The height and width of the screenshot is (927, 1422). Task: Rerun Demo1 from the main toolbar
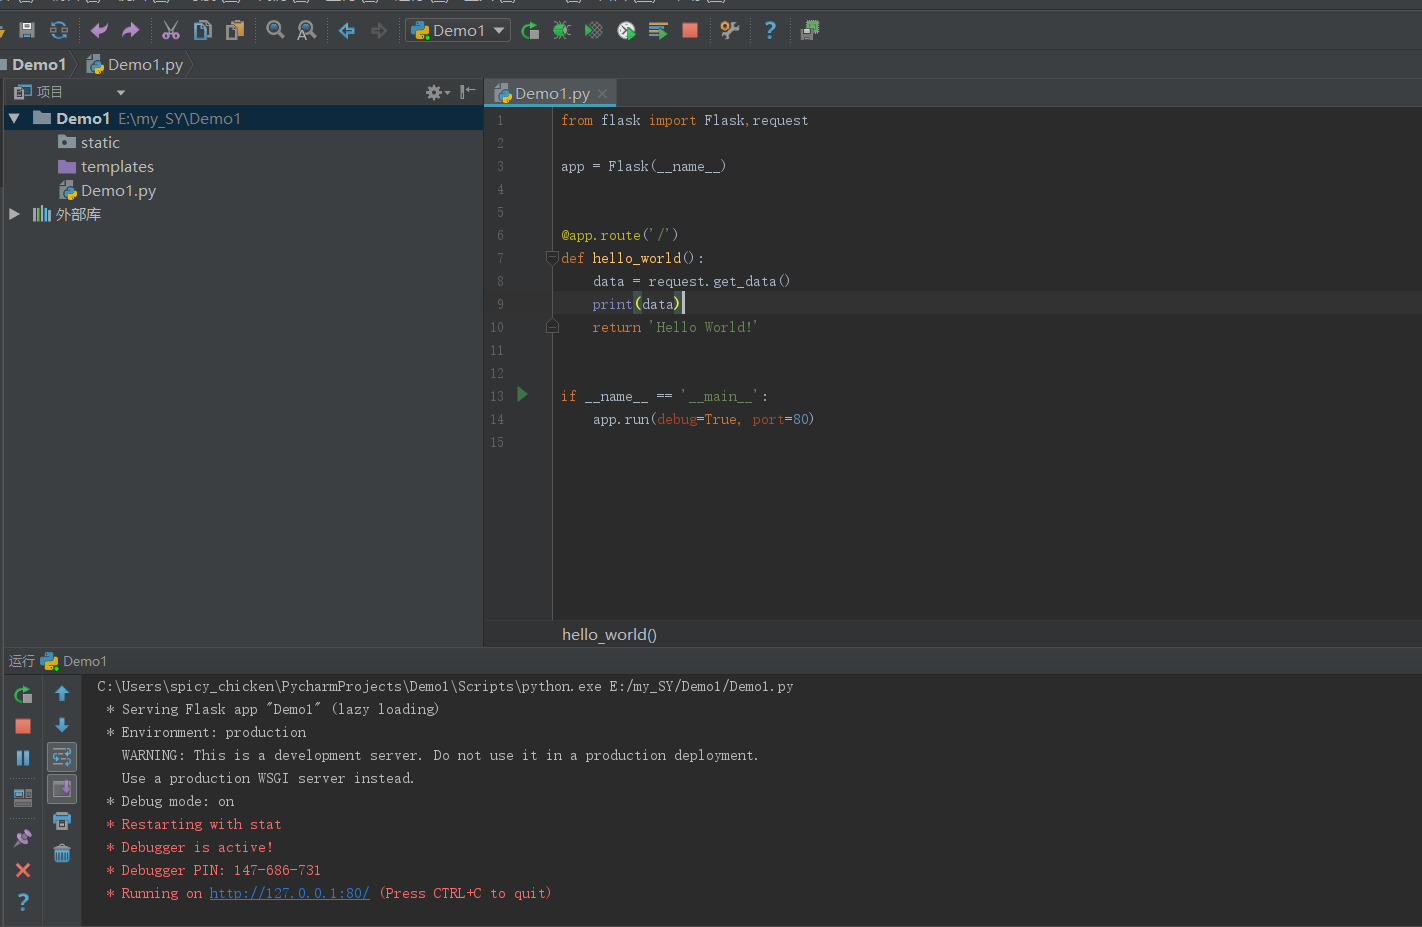(x=530, y=30)
